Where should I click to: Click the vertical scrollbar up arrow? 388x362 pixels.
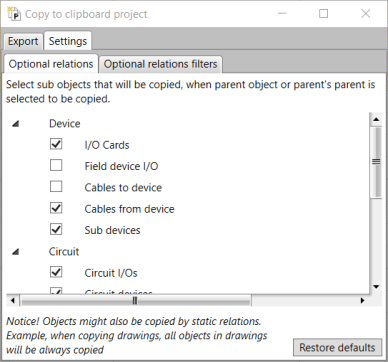[376, 119]
